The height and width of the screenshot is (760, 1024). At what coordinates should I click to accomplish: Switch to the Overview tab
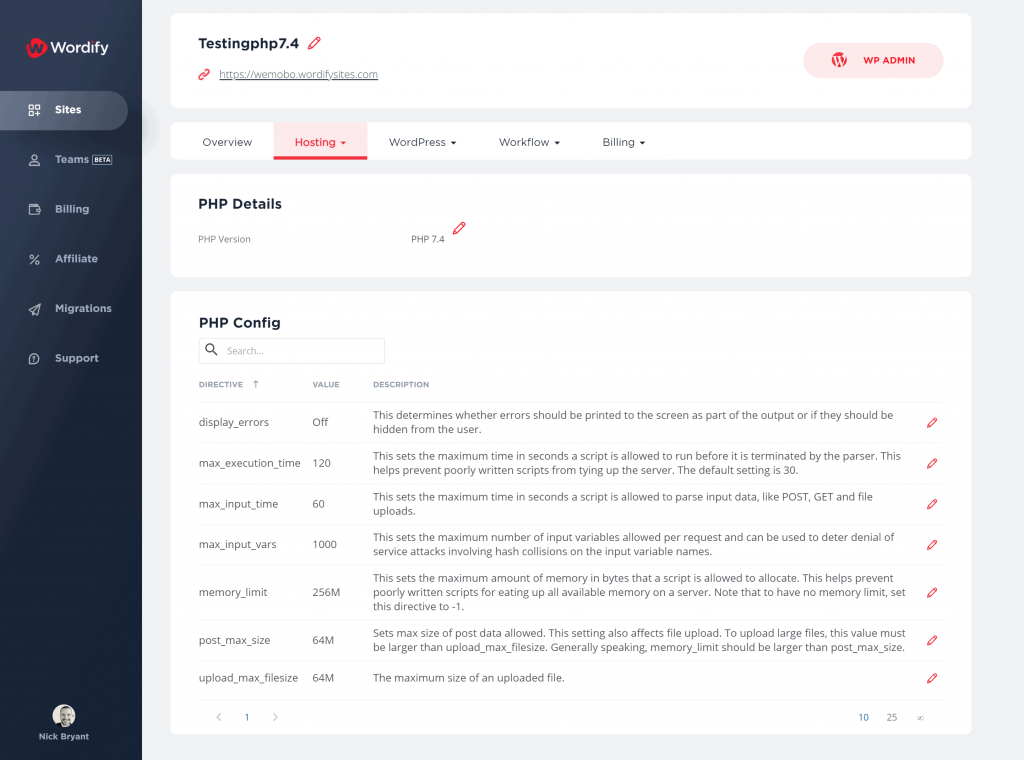coord(227,142)
